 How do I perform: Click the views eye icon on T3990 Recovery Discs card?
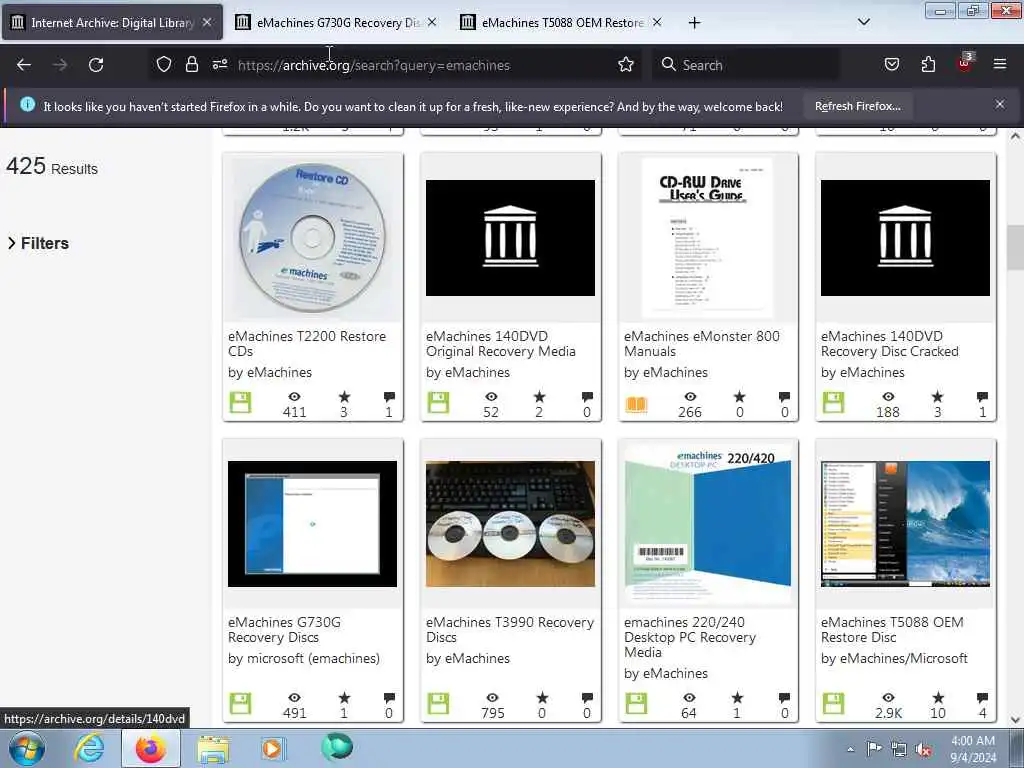point(492,698)
